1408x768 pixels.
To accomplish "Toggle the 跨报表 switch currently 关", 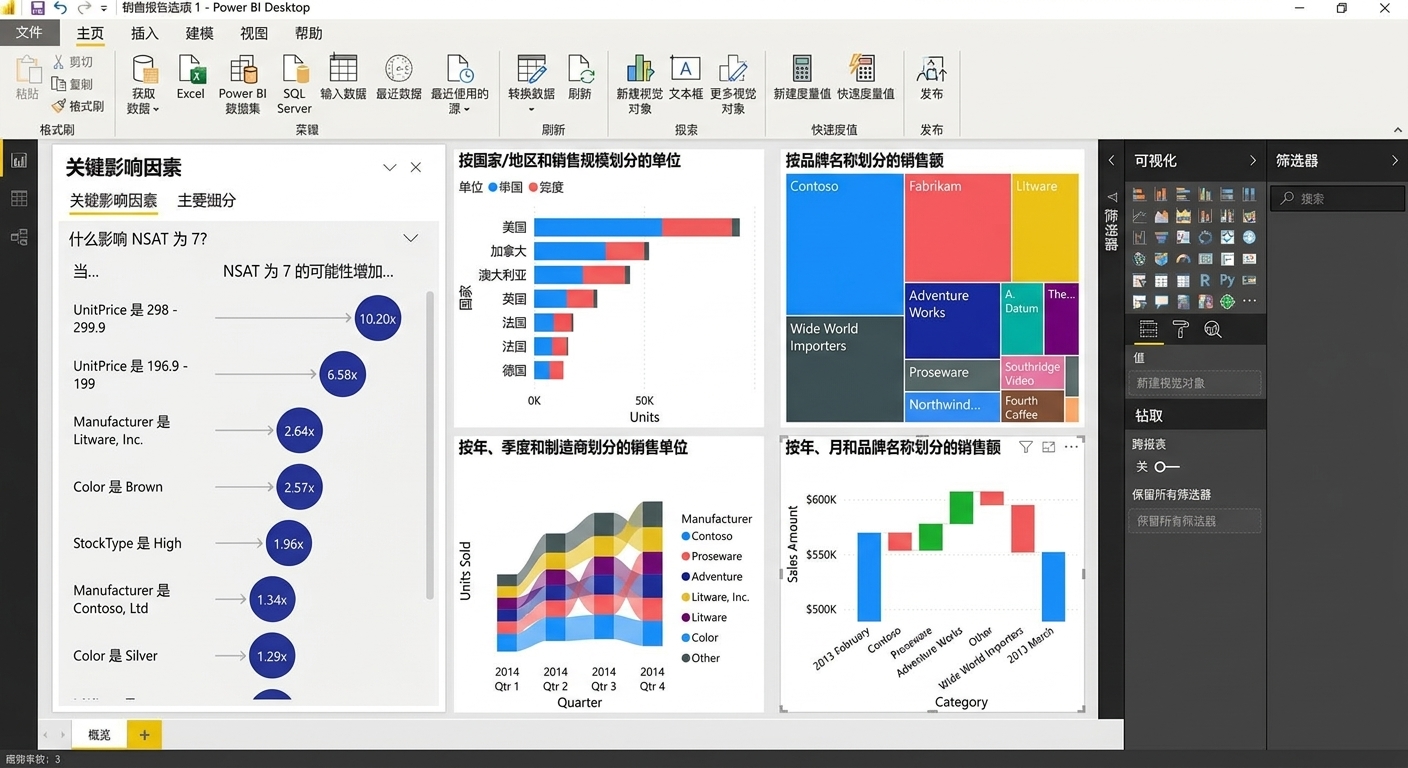I will (x=1167, y=467).
